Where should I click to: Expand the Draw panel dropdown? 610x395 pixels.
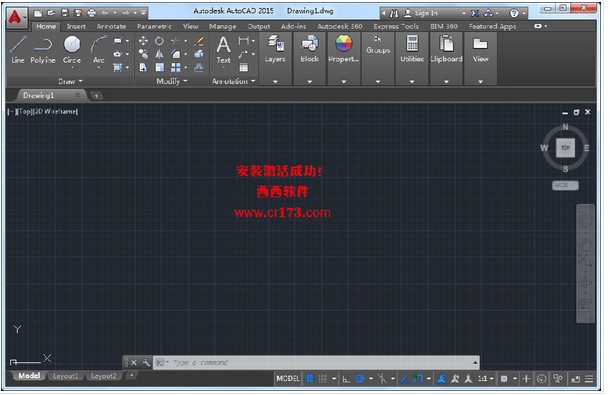[x=70, y=81]
